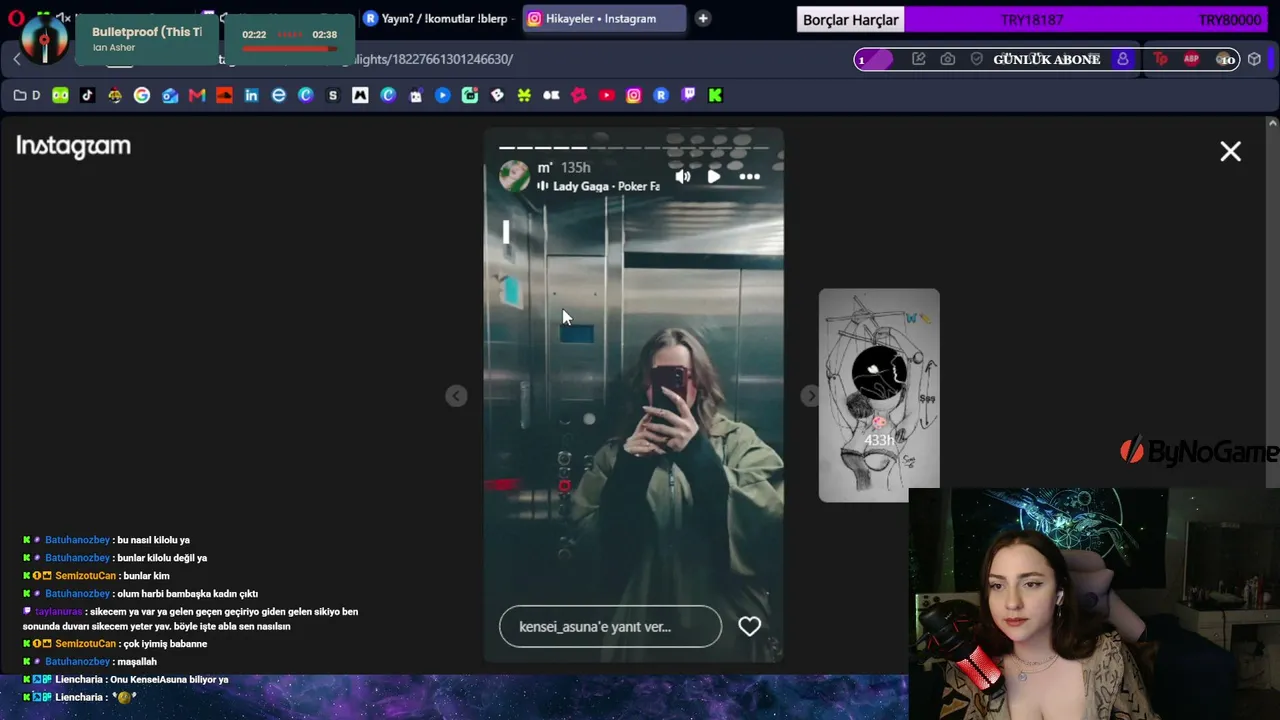Click the story progress bar segments
The height and width of the screenshot is (720, 1280).
point(634,148)
